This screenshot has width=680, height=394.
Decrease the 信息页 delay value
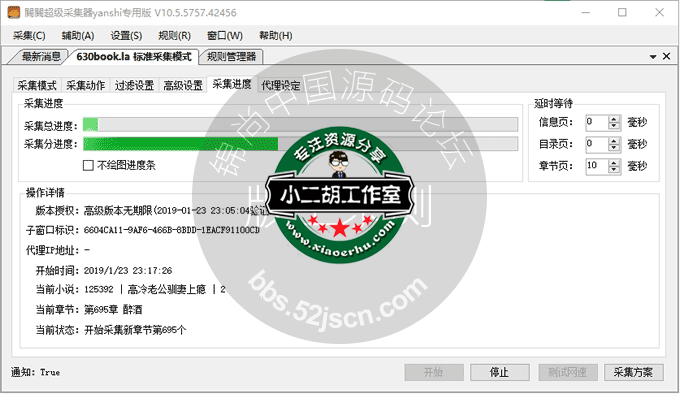(x=614, y=126)
